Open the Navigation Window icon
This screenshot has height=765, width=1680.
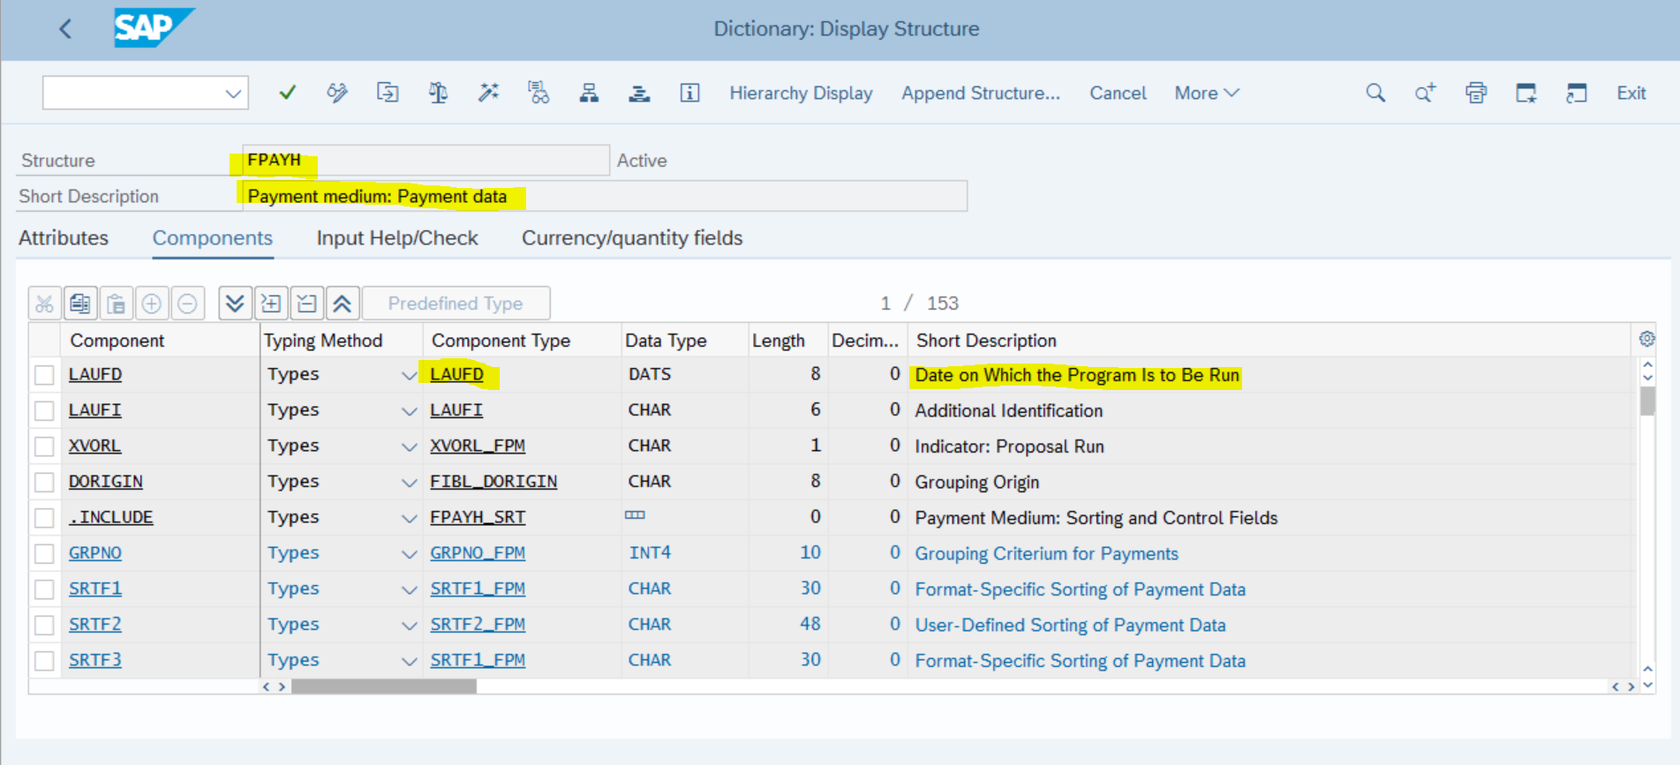[639, 93]
